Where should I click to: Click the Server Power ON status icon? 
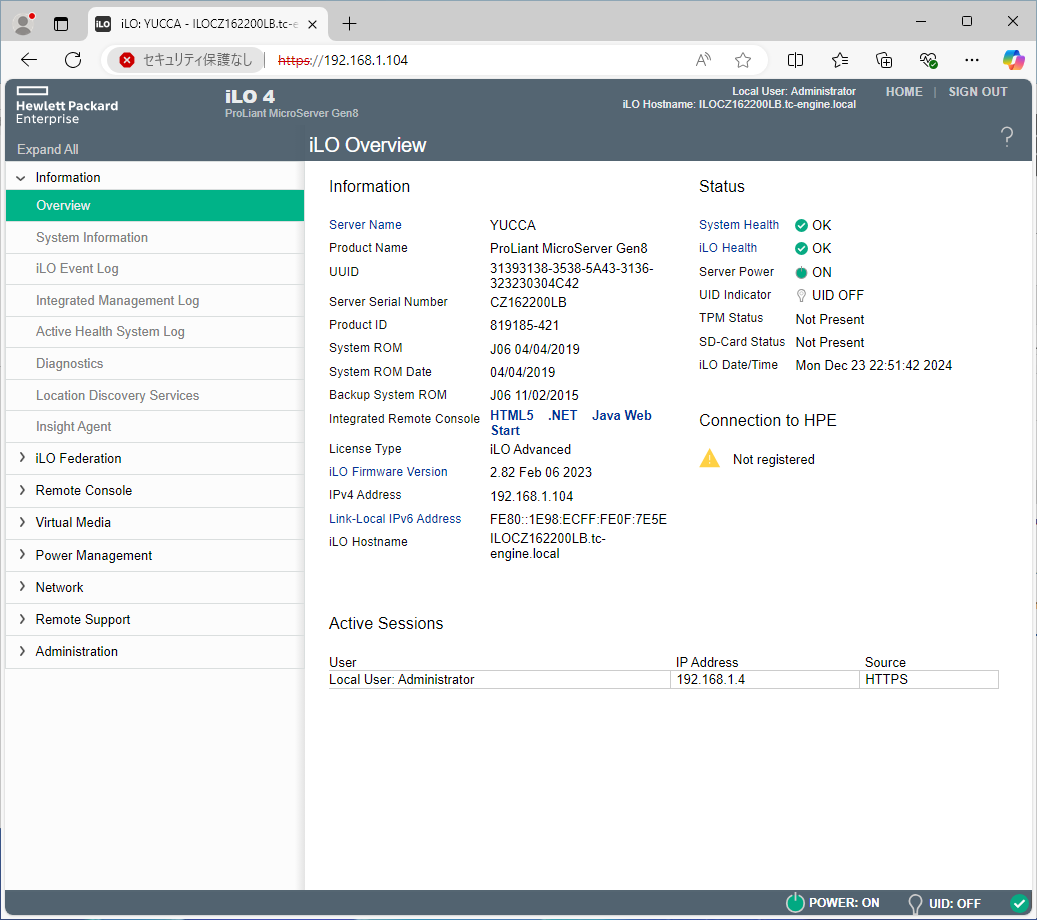(801, 272)
